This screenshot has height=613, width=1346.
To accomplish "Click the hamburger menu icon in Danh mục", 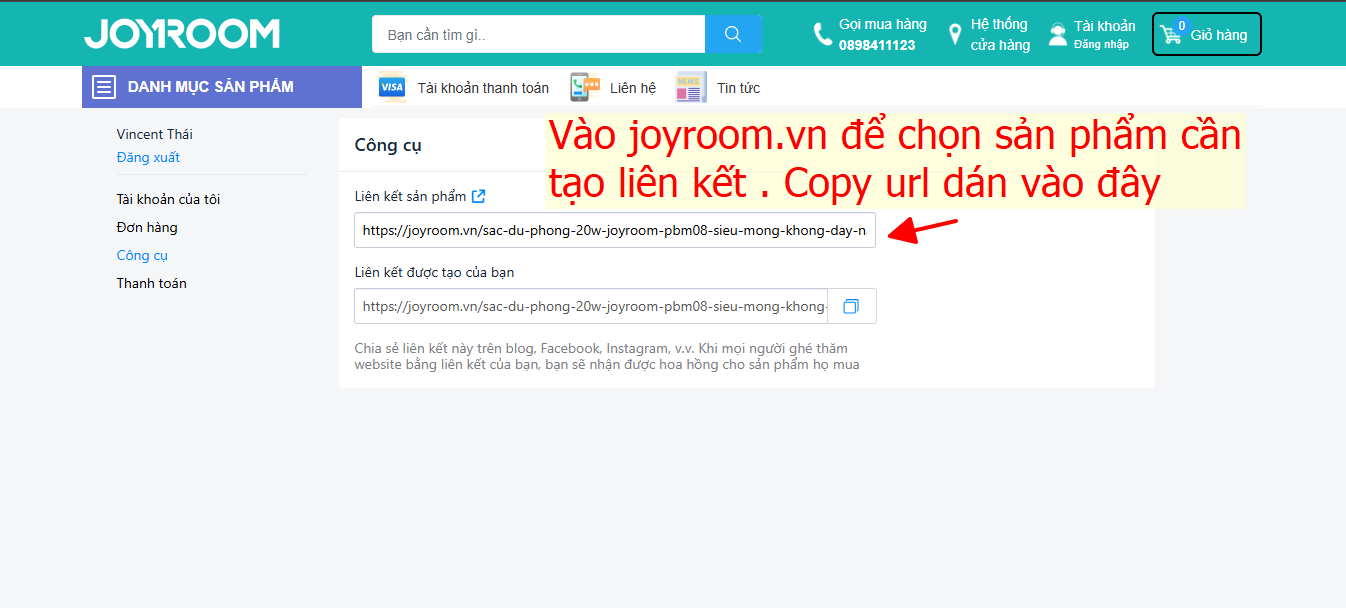I will (104, 87).
